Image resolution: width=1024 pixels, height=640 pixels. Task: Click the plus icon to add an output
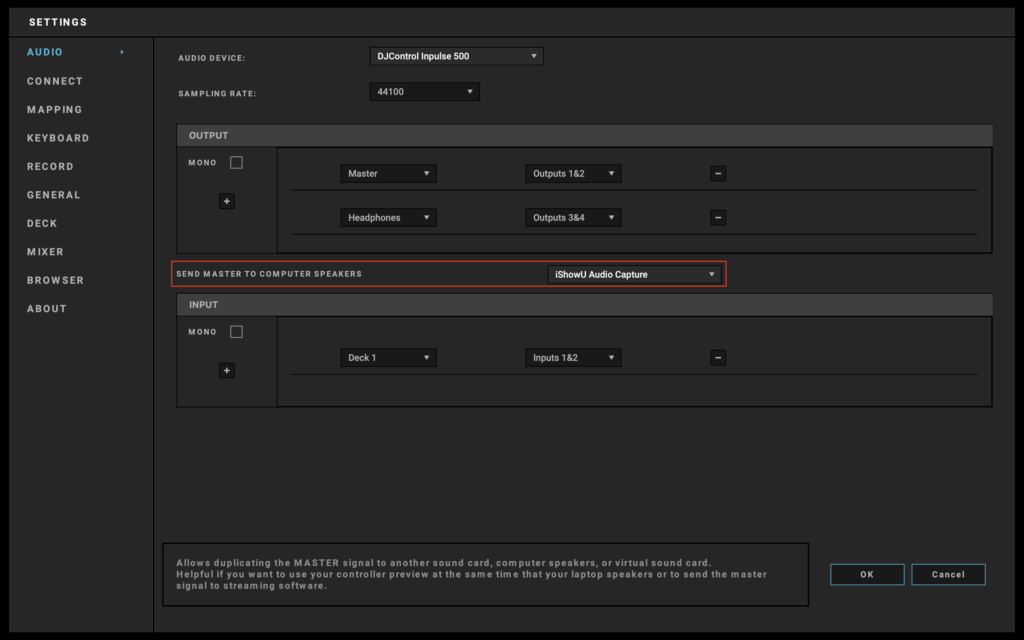[x=226, y=201]
